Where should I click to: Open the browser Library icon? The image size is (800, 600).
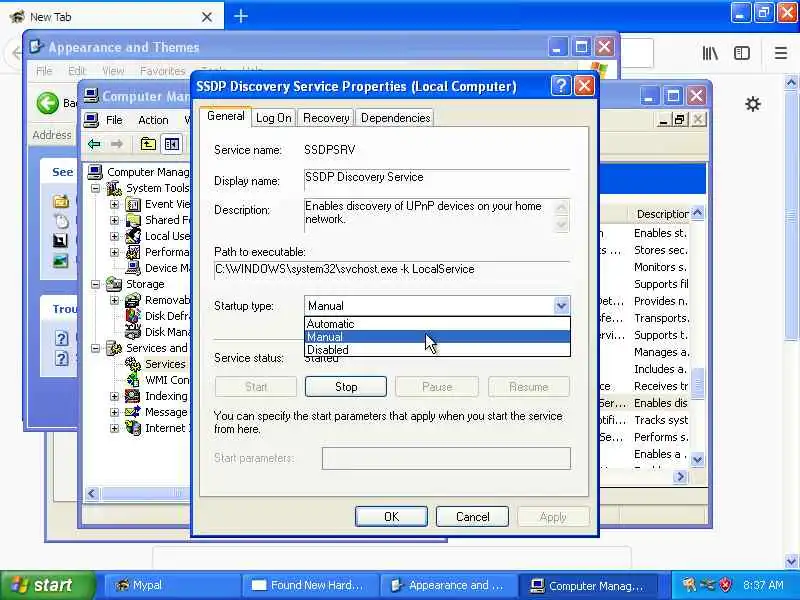[710, 53]
